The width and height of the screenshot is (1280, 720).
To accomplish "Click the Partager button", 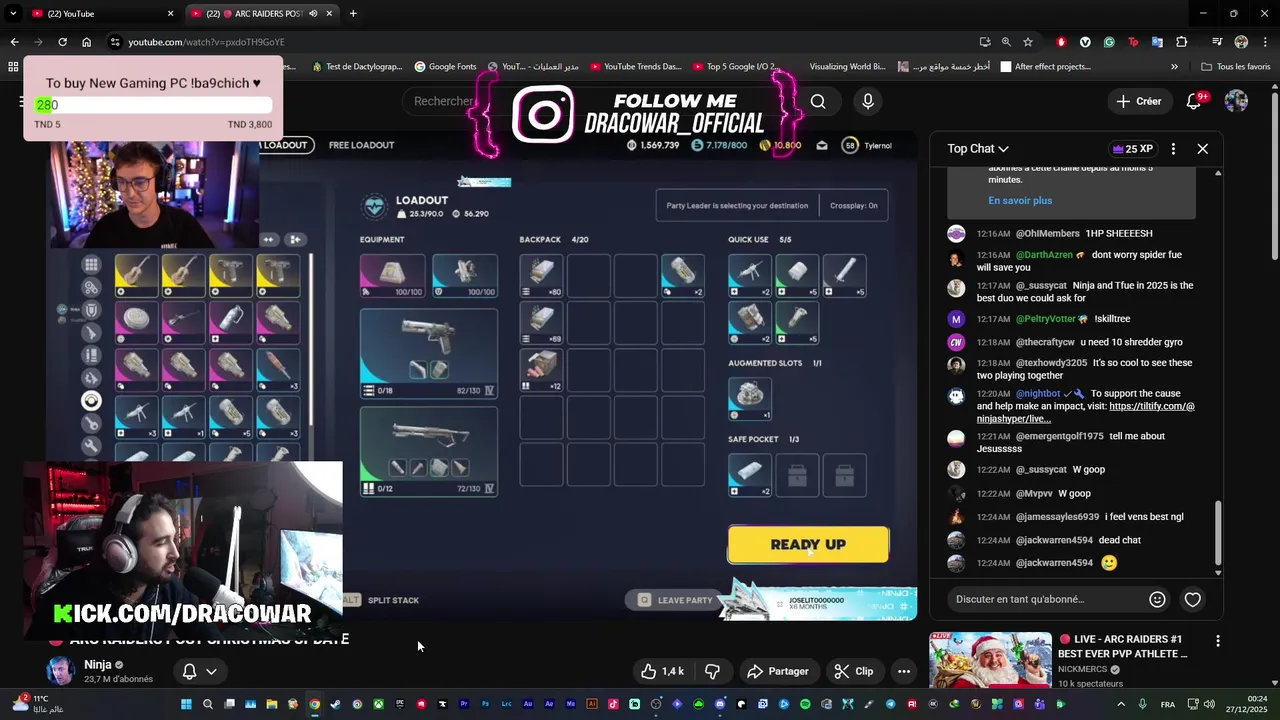I will pos(777,671).
